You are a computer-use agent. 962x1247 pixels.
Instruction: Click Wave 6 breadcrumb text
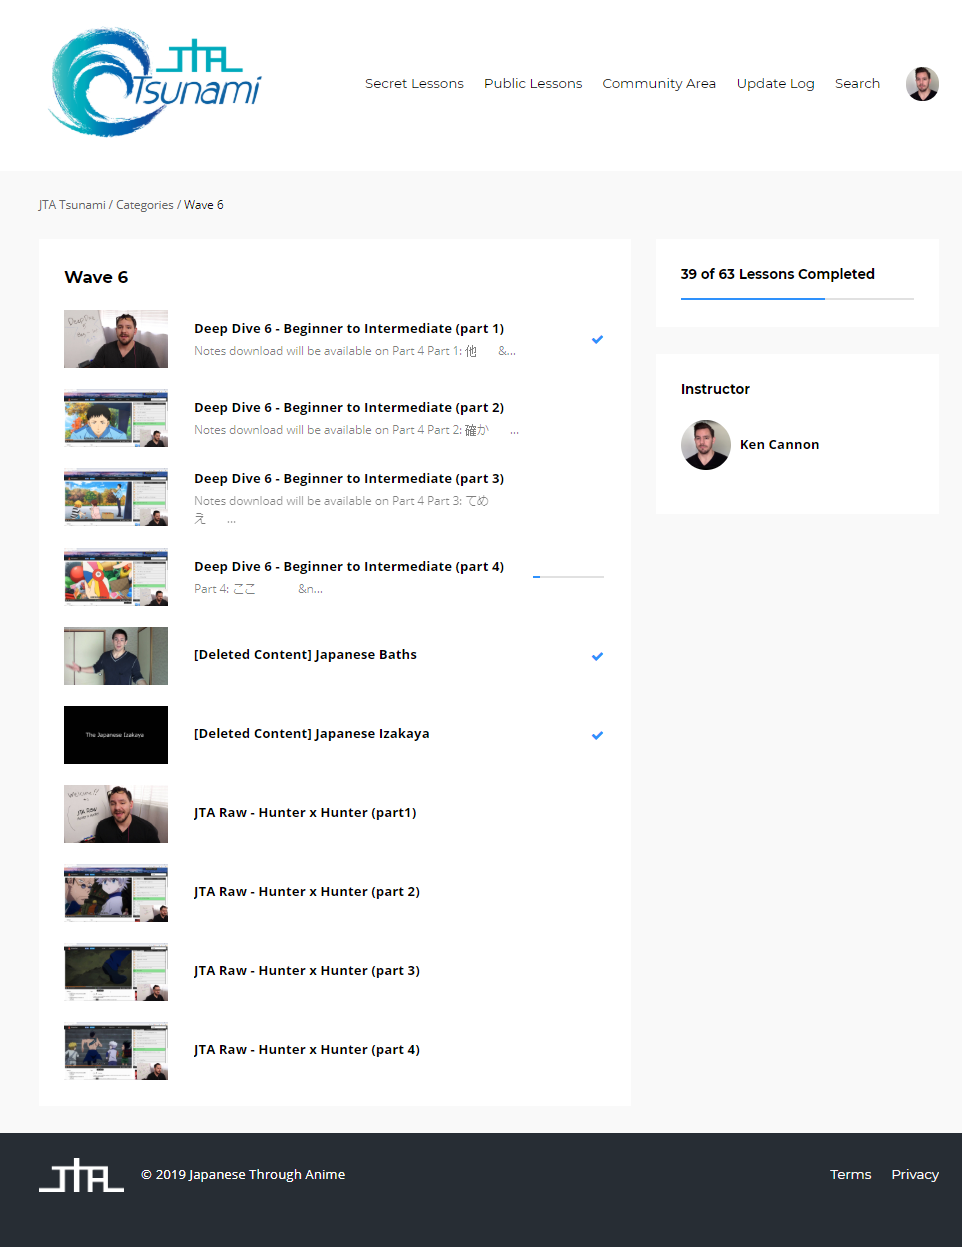pos(204,205)
